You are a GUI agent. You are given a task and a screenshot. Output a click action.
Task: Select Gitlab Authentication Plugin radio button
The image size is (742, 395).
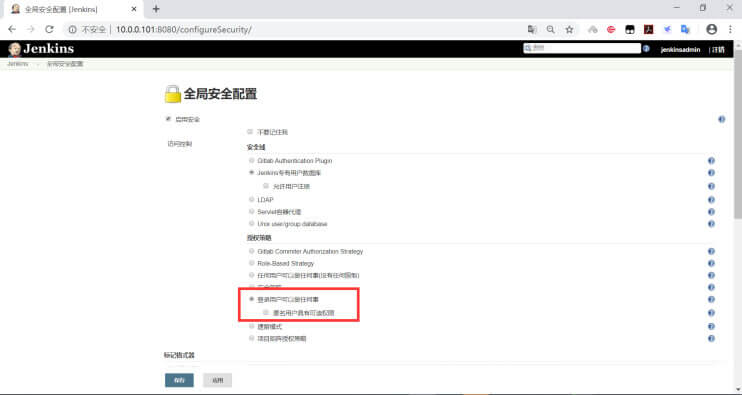coord(252,160)
